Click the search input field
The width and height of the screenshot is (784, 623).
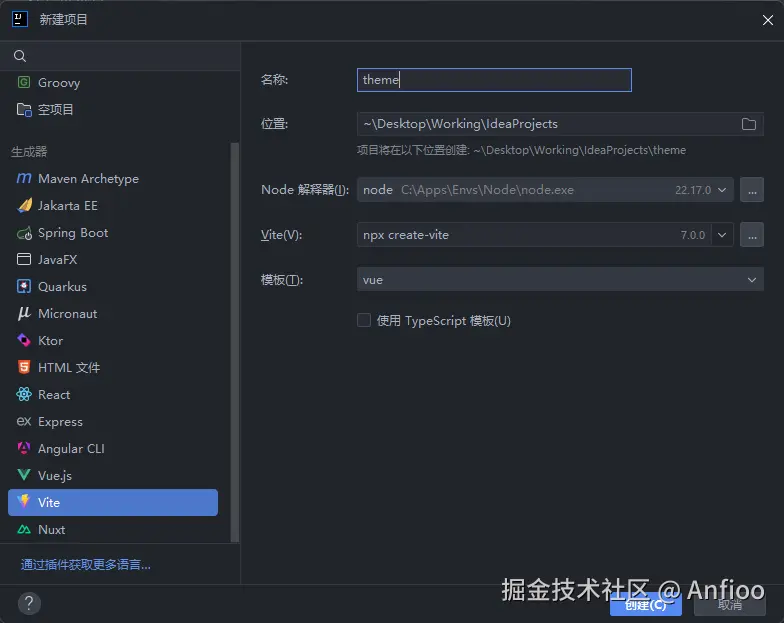pos(120,56)
